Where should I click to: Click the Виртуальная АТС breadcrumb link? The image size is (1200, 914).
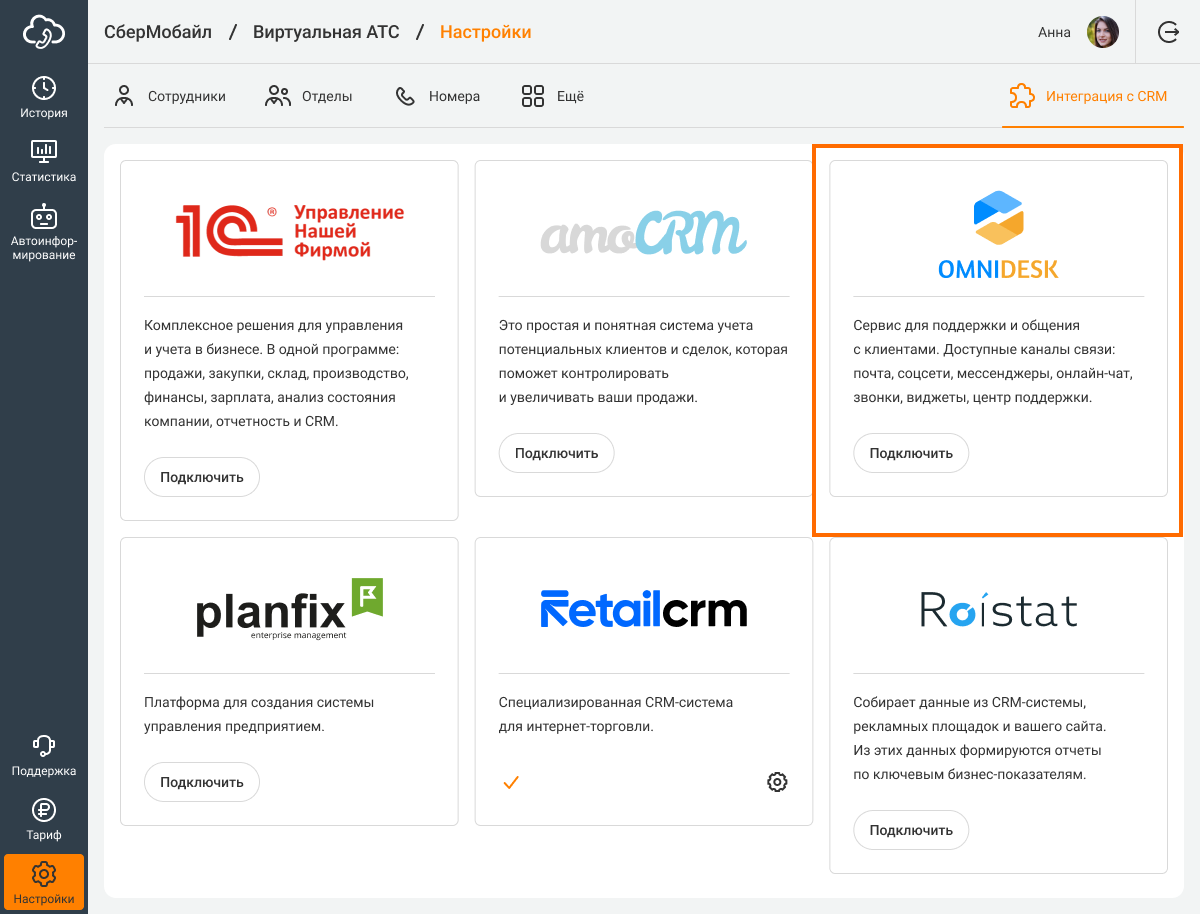point(326,32)
